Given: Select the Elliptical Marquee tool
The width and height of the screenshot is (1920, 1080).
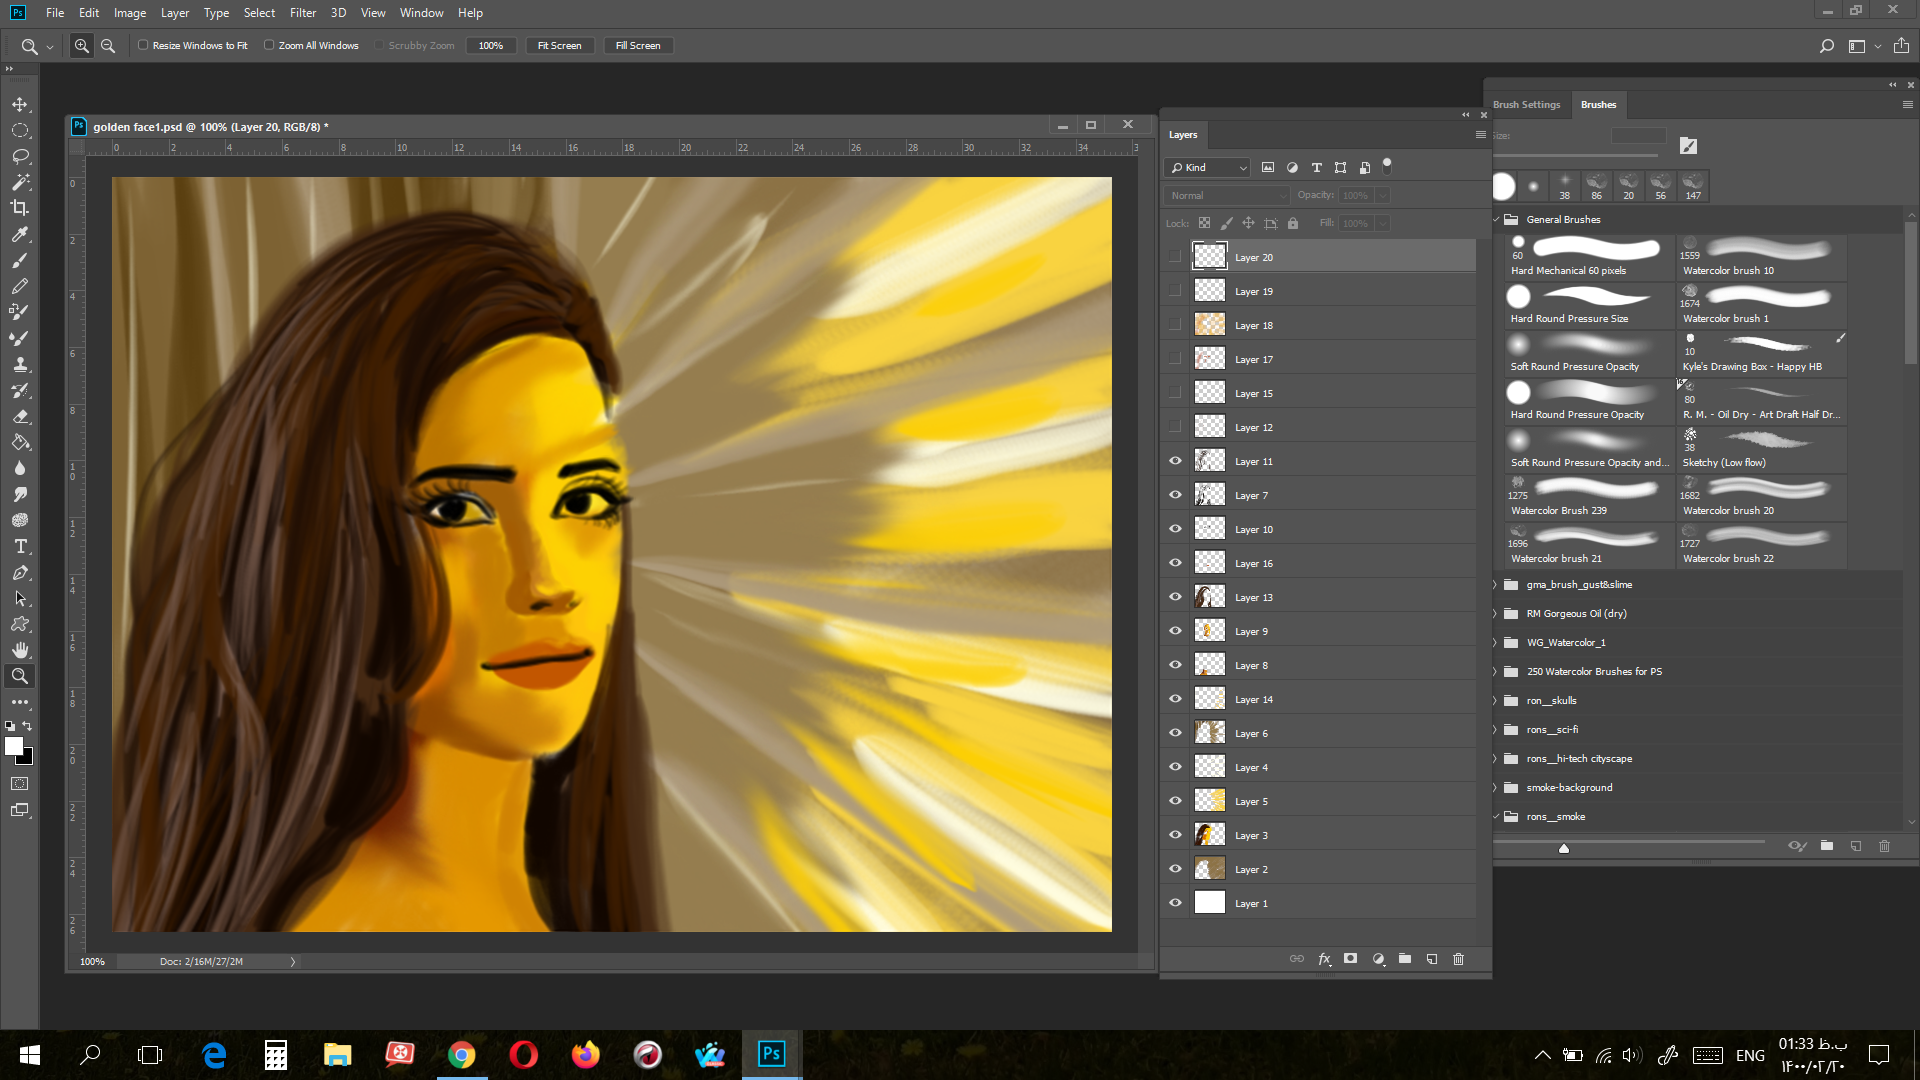Looking at the screenshot, I should pyautogui.click(x=20, y=130).
